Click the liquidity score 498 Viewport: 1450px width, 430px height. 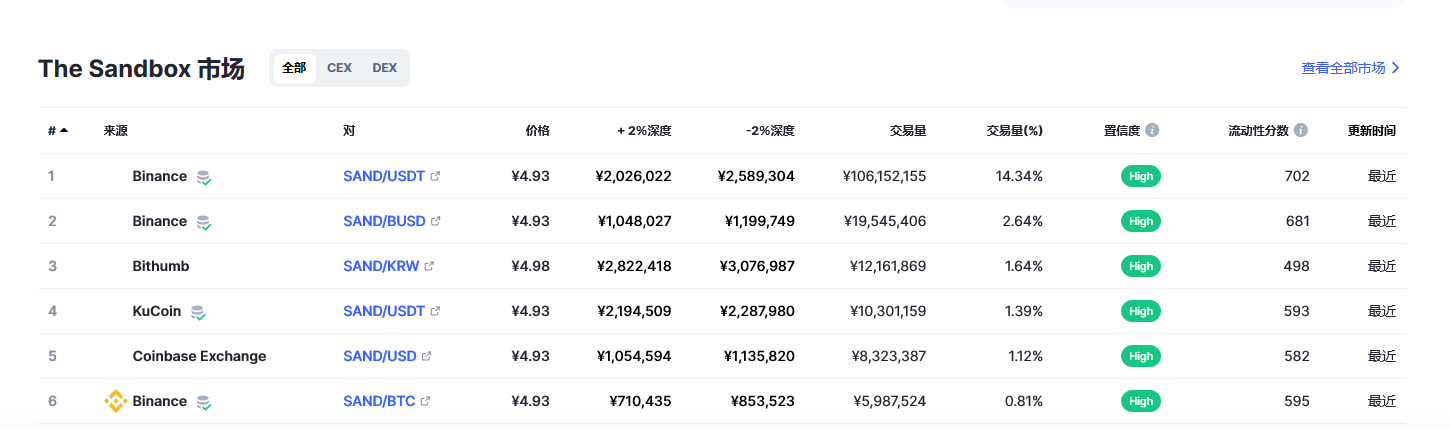(1297, 266)
